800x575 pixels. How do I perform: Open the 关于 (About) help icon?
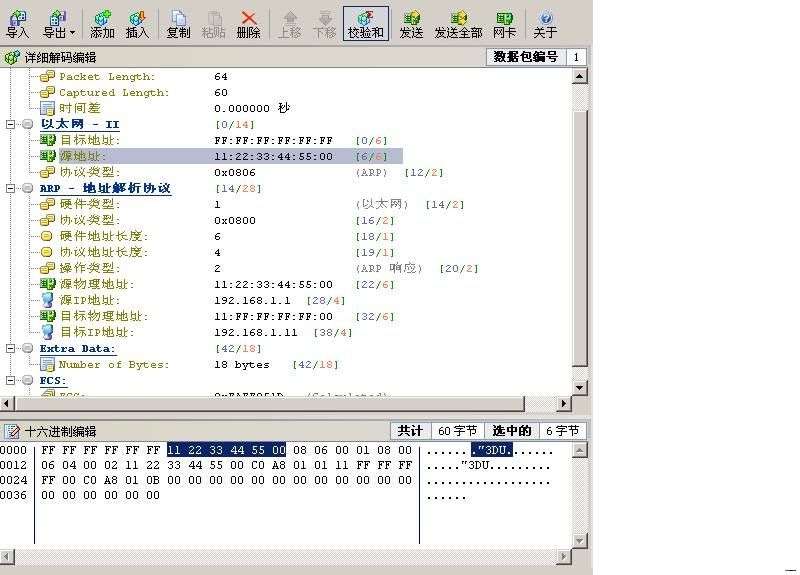point(545,23)
